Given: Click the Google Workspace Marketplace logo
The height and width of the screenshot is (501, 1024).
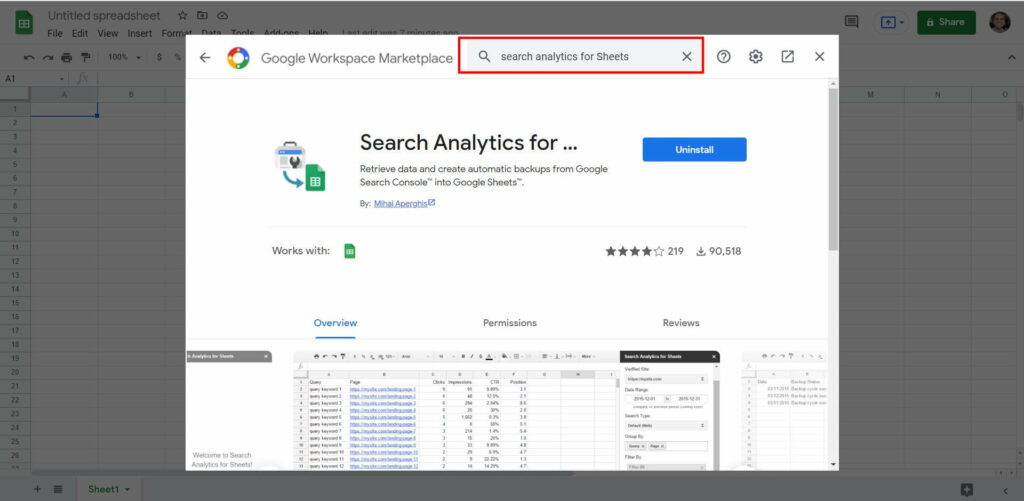Looking at the screenshot, I should coord(238,57).
